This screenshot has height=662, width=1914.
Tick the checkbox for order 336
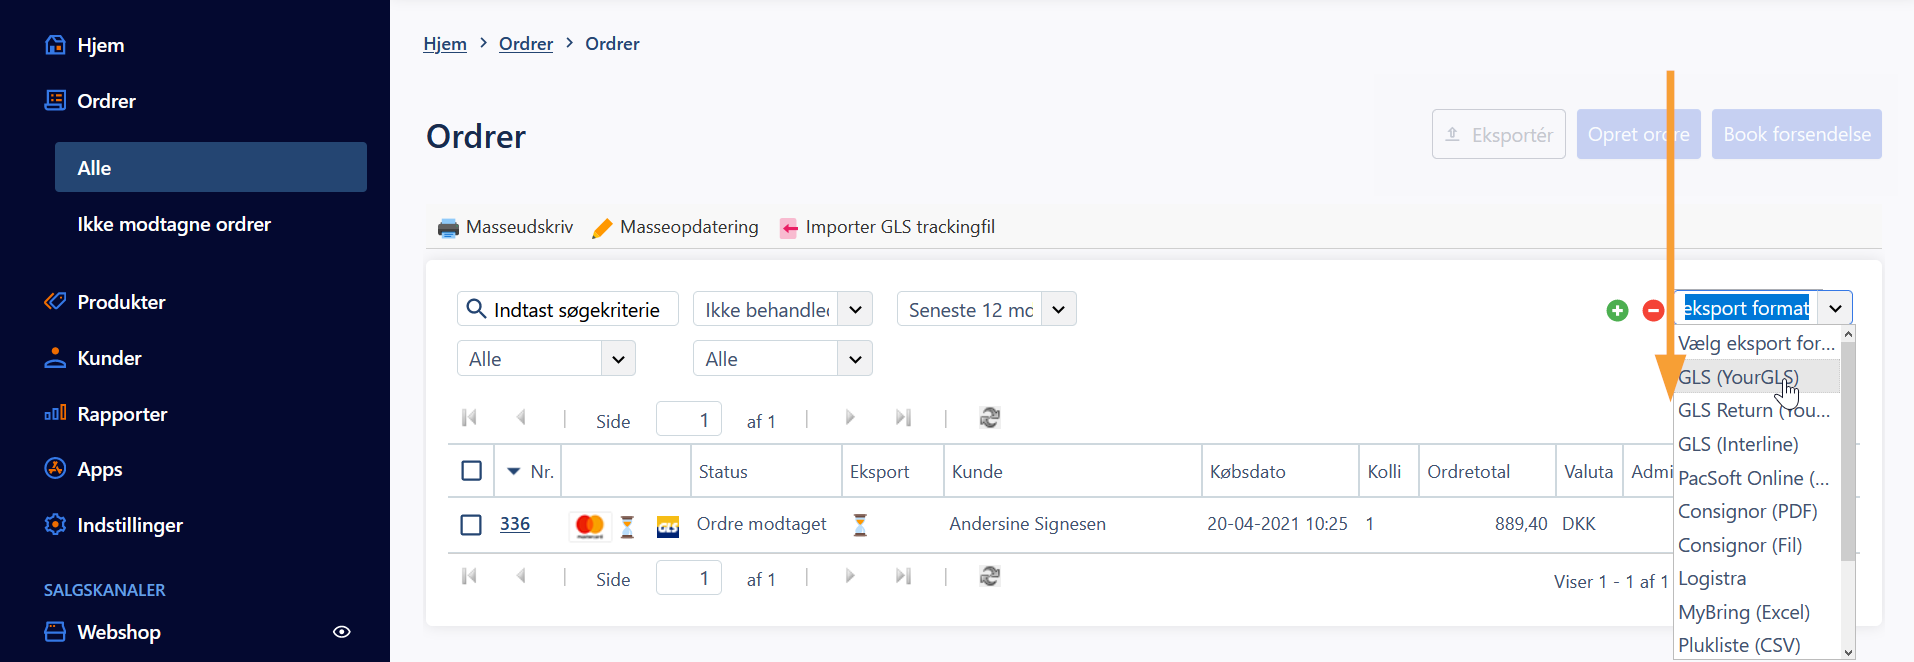click(471, 525)
